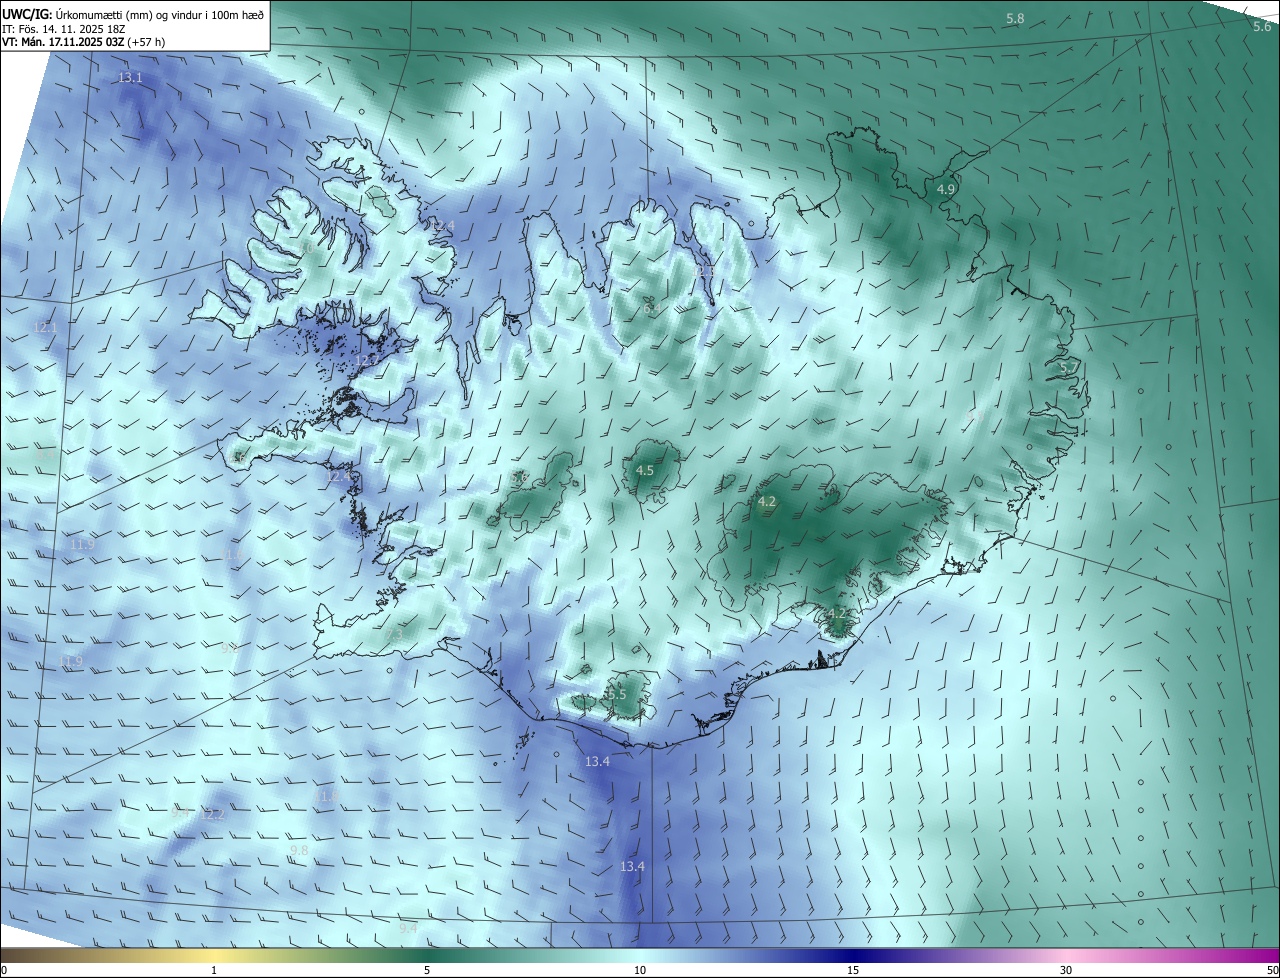
Task: Click the 5.5 value on the glacier
Action: [616, 694]
